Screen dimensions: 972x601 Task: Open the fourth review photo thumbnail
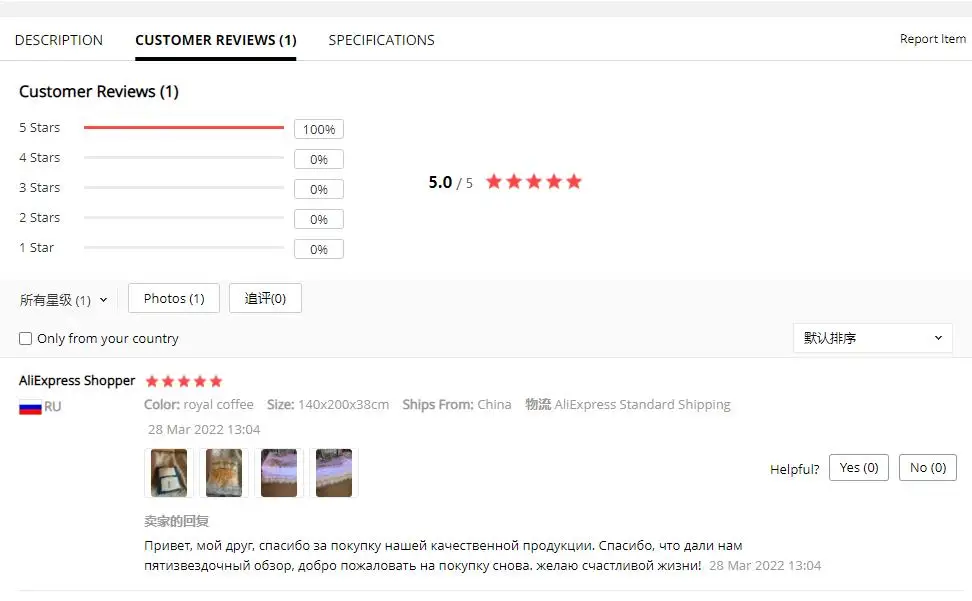click(334, 473)
